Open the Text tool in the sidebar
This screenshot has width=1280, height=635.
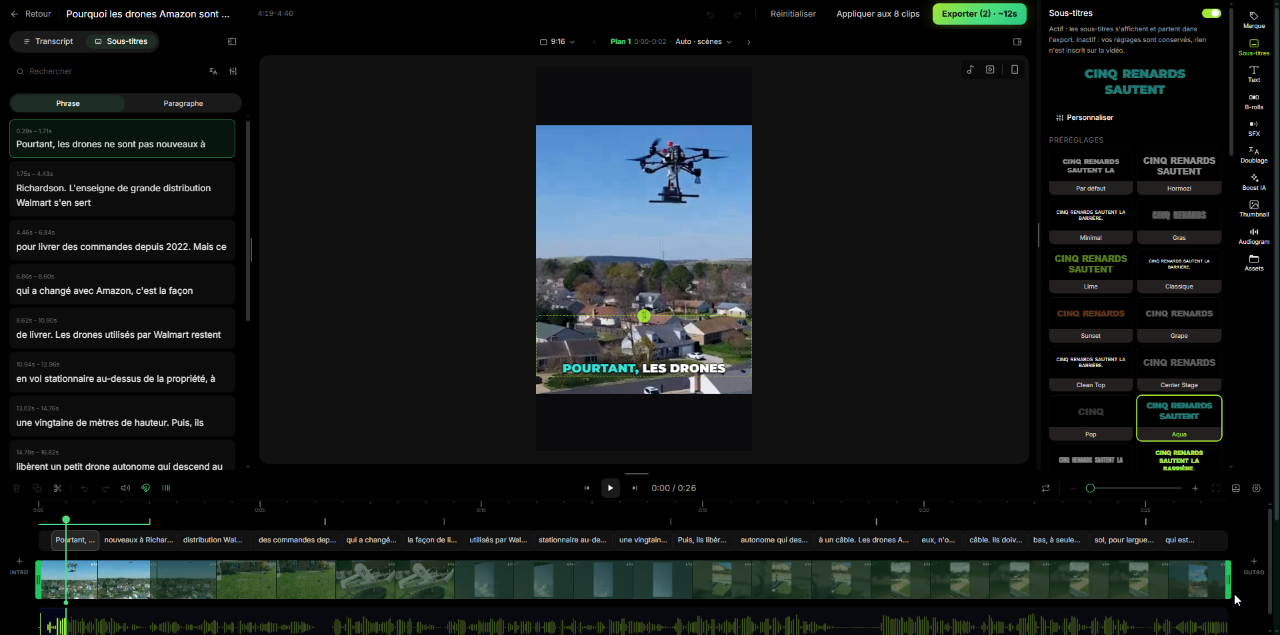1254,73
